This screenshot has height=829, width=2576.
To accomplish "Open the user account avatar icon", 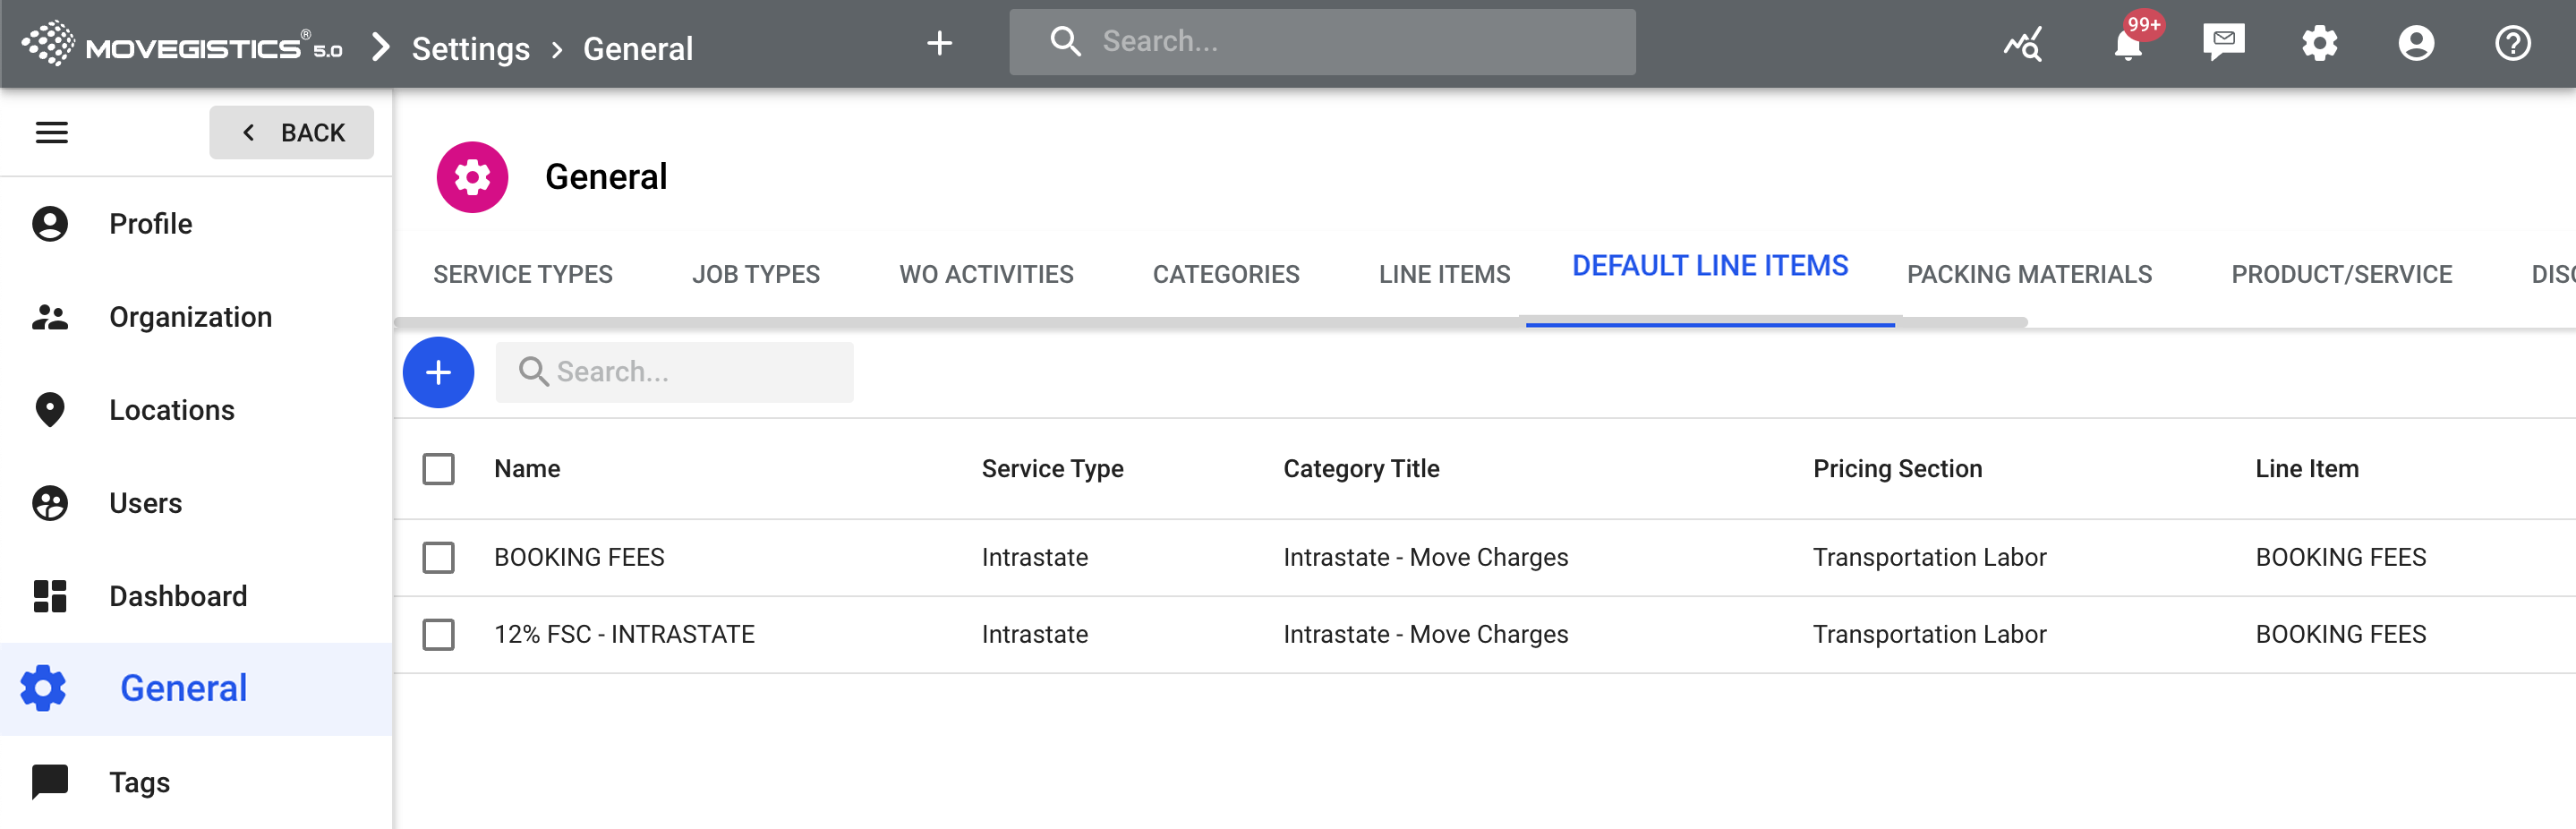I will point(2415,43).
